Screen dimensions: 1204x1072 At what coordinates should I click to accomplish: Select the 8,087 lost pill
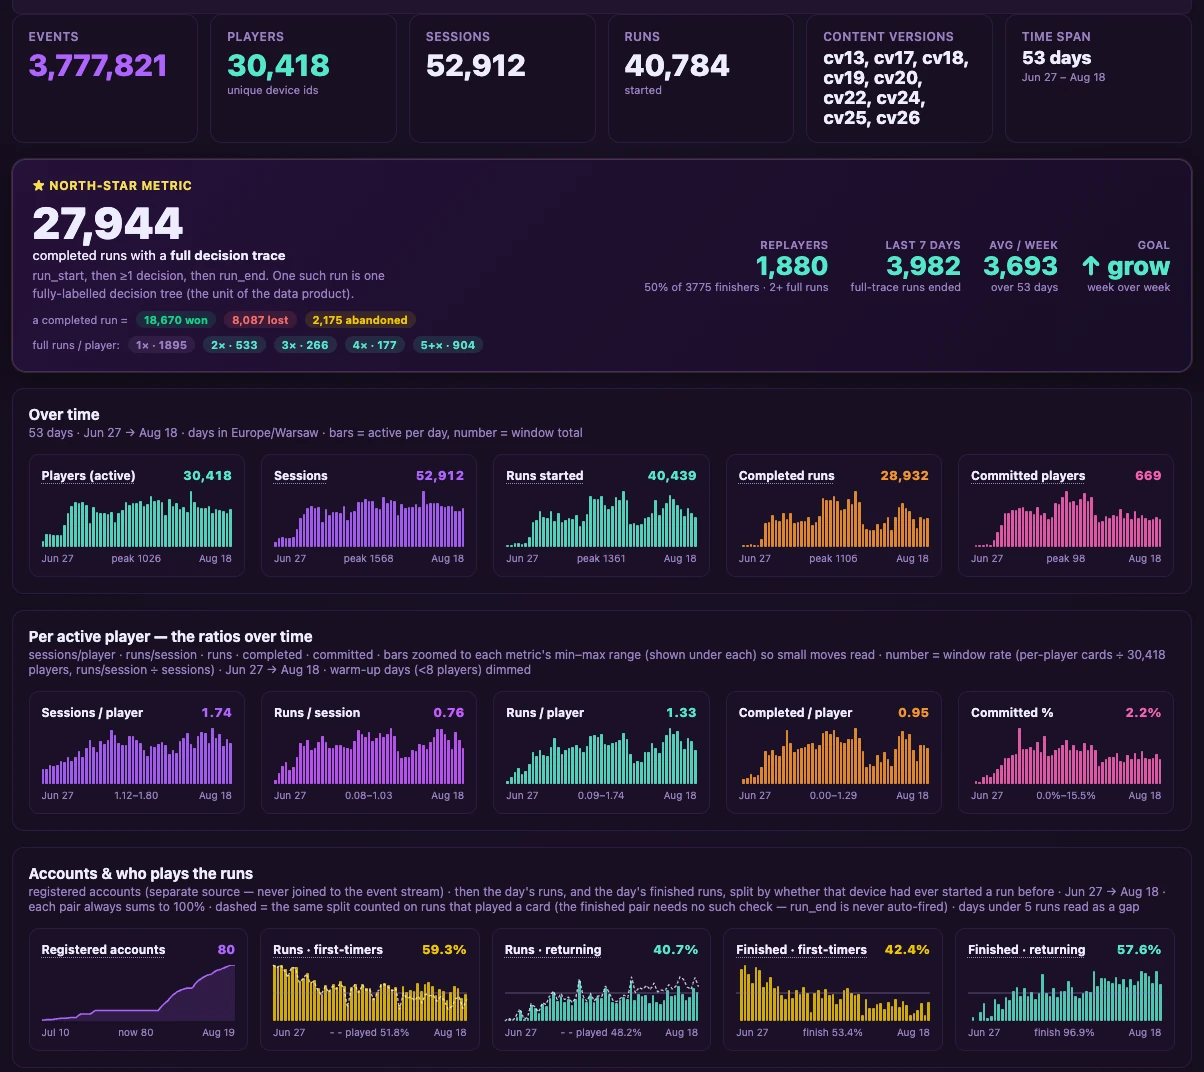click(260, 320)
